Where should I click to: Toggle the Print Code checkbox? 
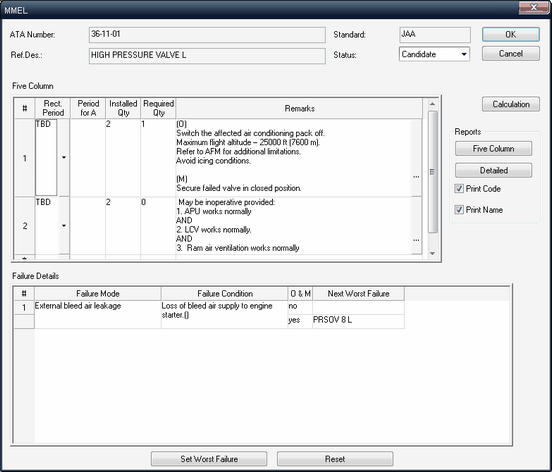pos(459,189)
